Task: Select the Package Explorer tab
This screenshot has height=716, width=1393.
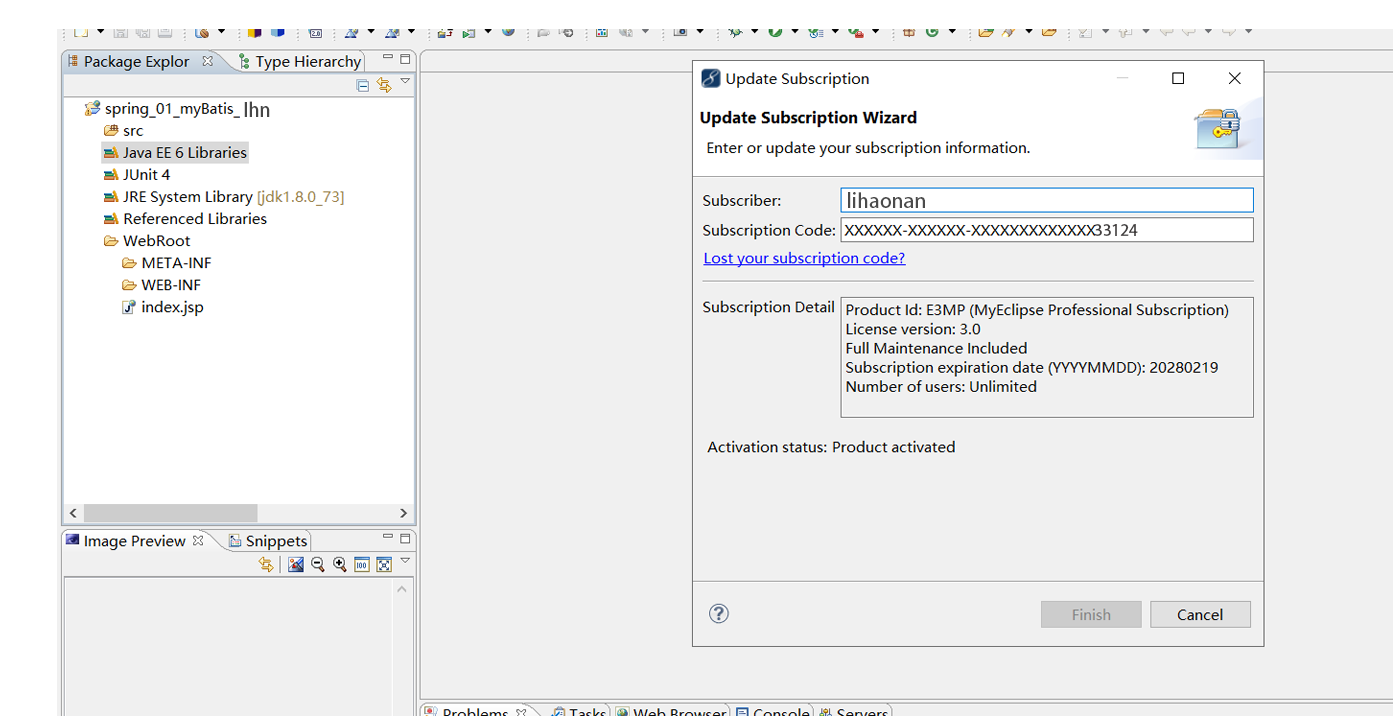Action: [136, 62]
